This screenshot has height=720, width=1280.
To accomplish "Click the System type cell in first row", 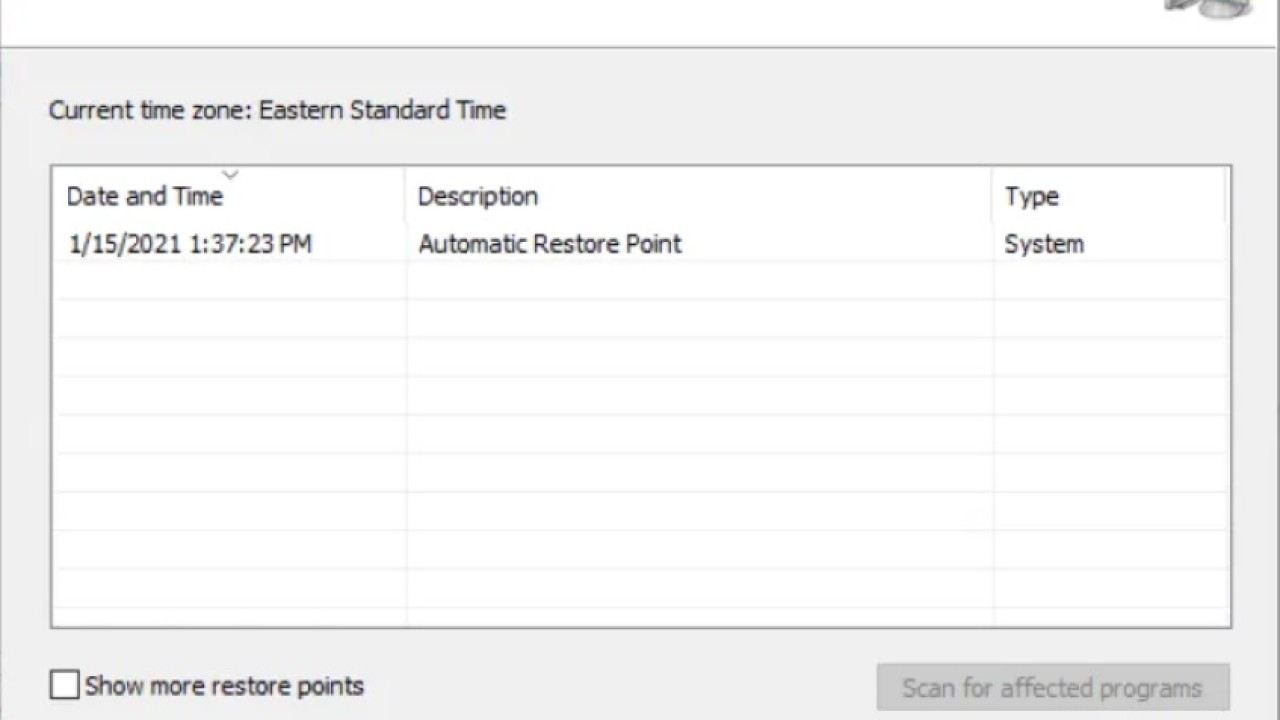I will coord(1044,244).
